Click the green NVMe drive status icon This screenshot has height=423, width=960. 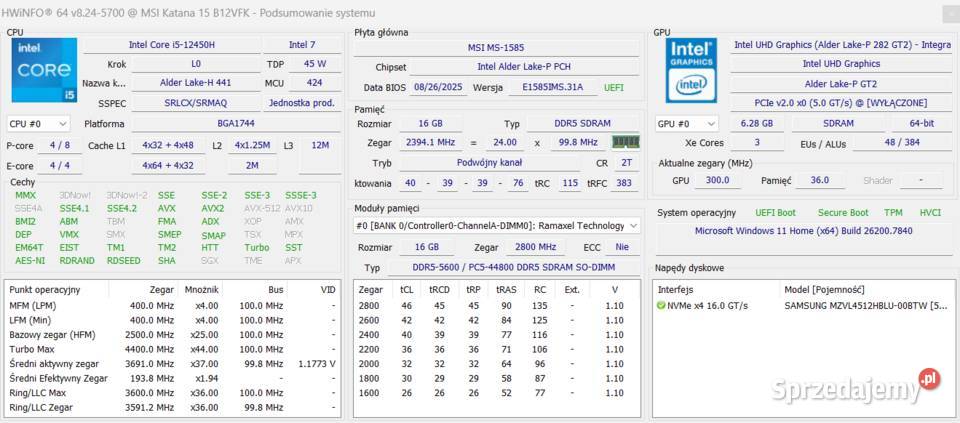coord(661,305)
